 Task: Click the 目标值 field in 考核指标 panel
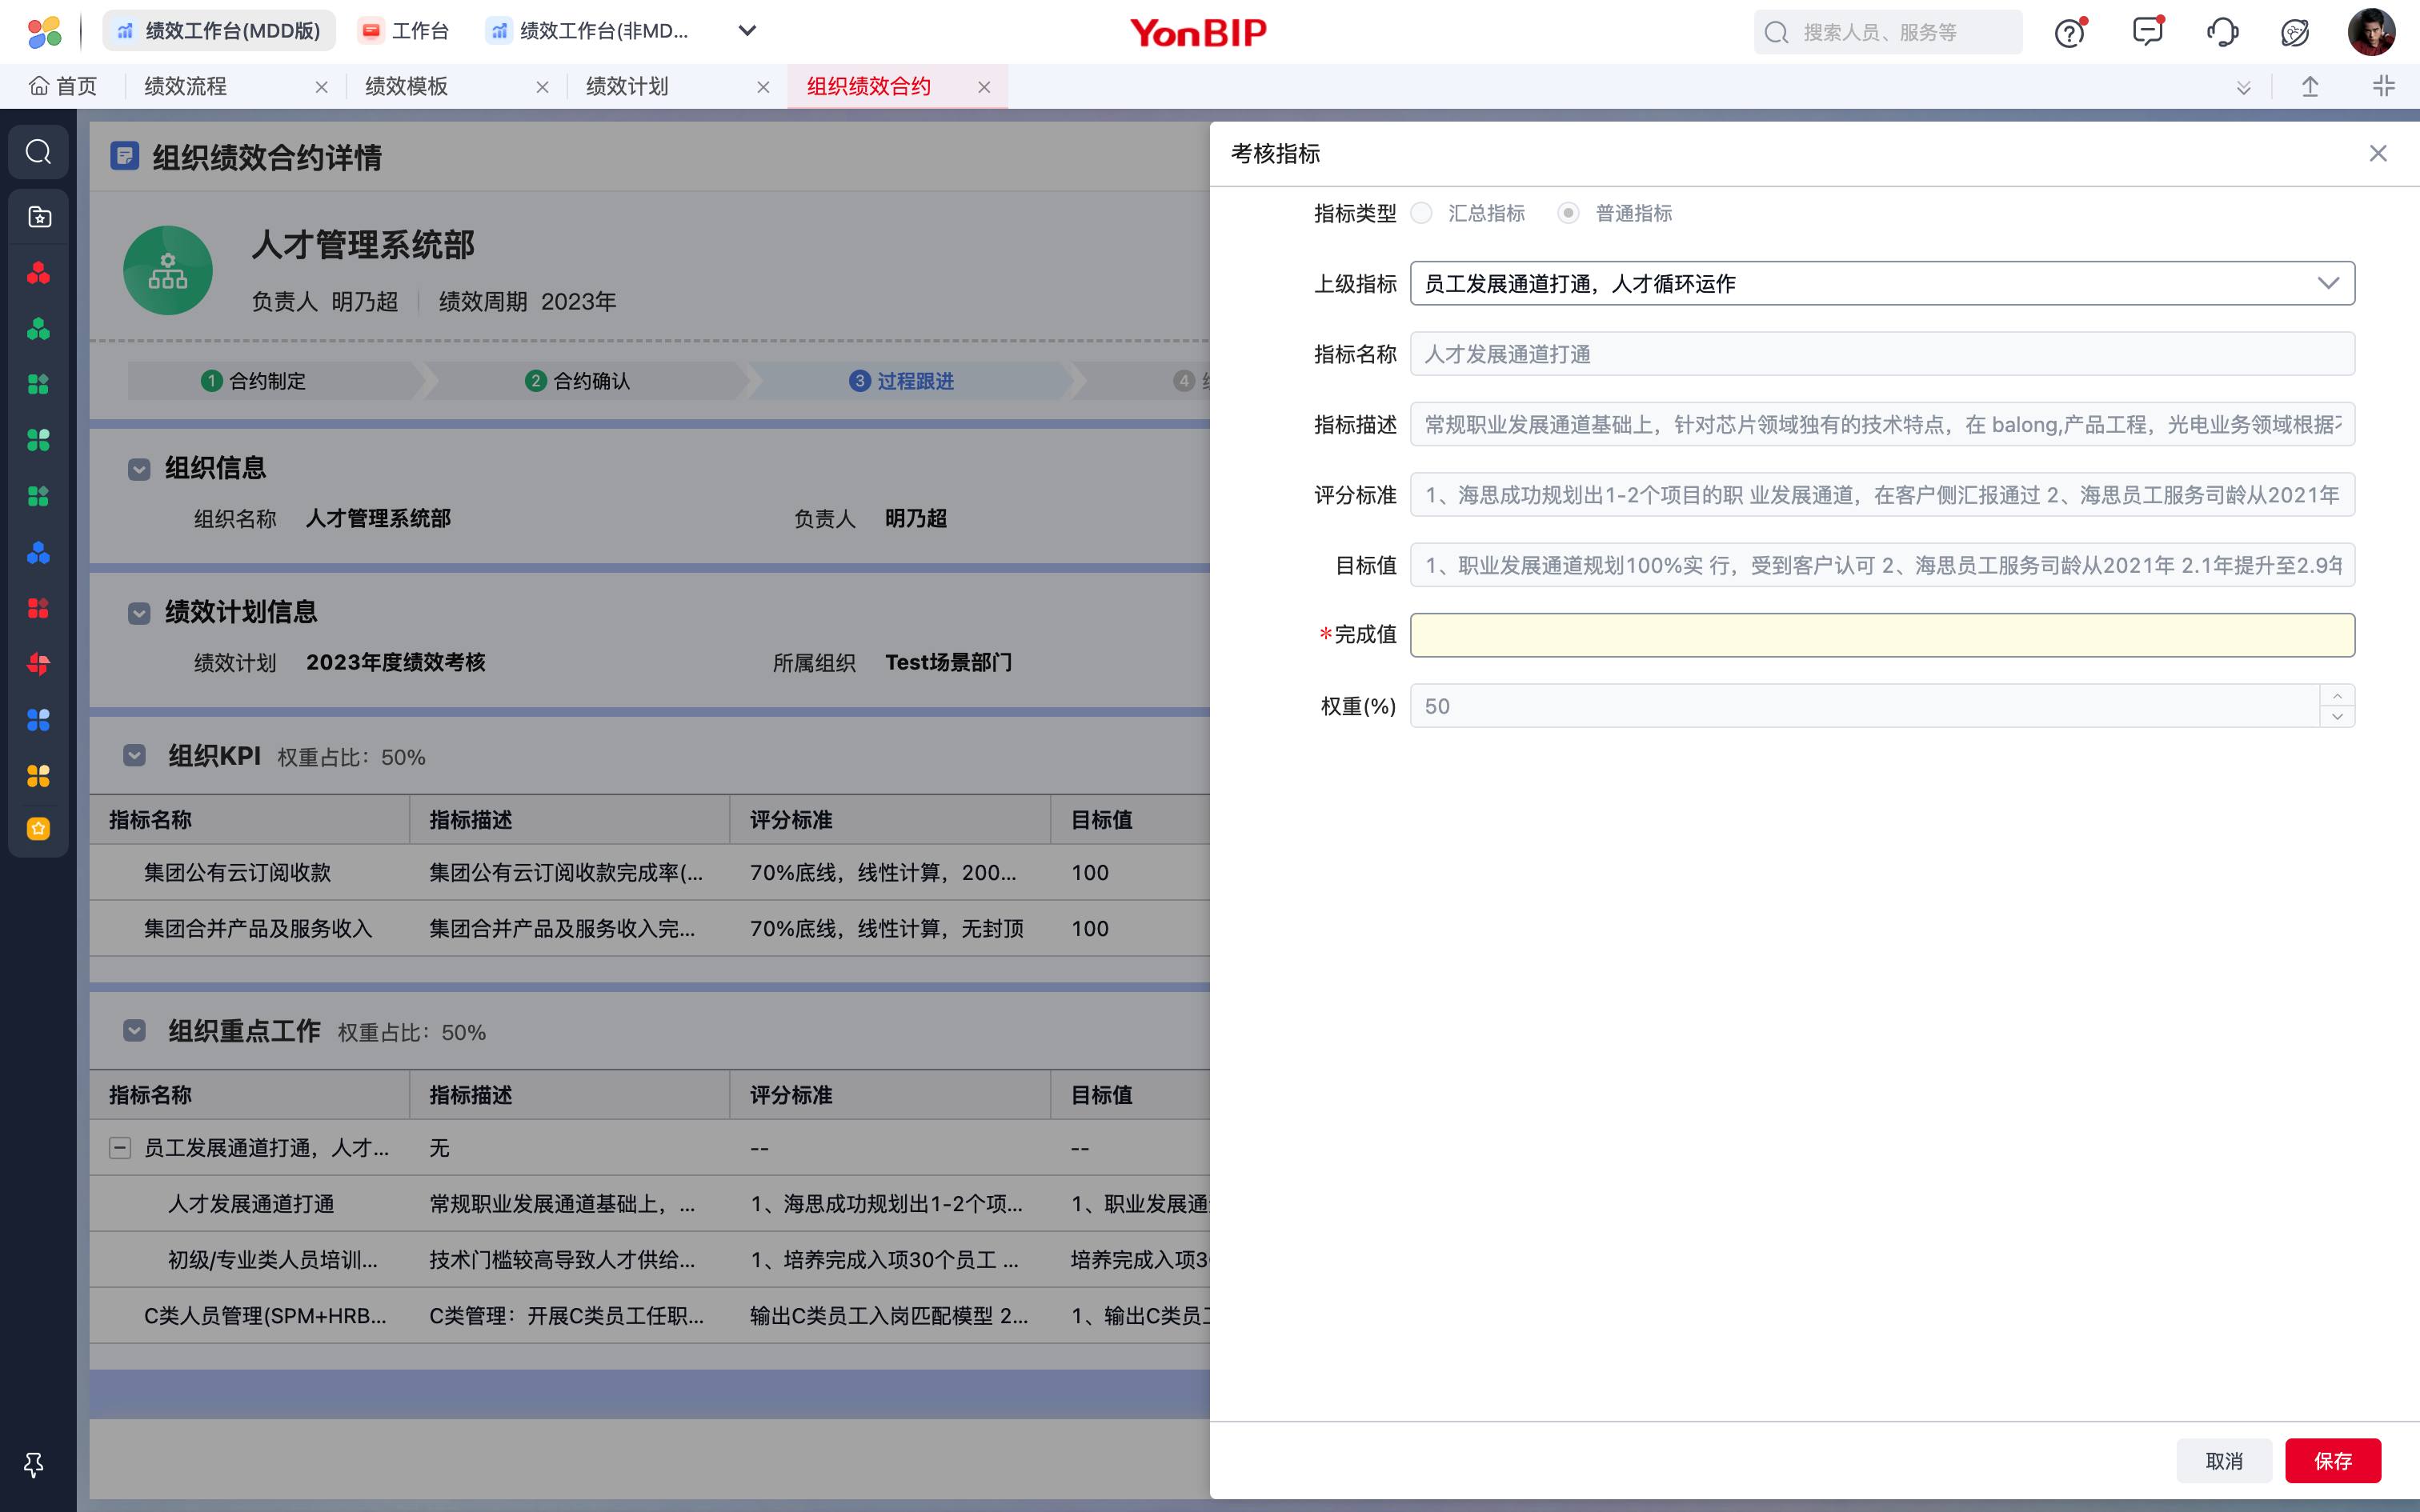(1882, 565)
